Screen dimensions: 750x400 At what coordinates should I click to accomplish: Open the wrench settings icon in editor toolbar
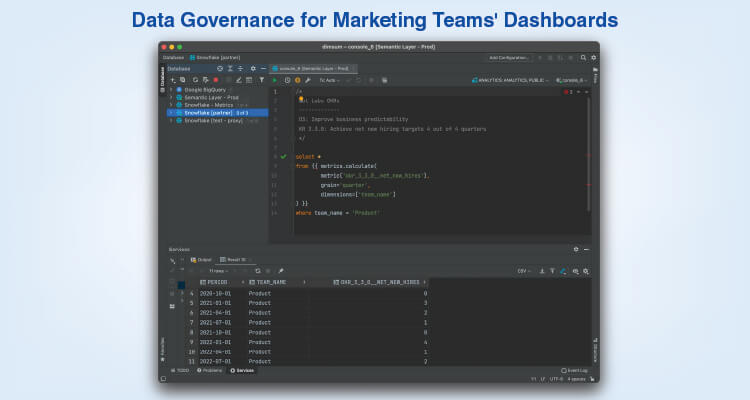tap(308, 80)
